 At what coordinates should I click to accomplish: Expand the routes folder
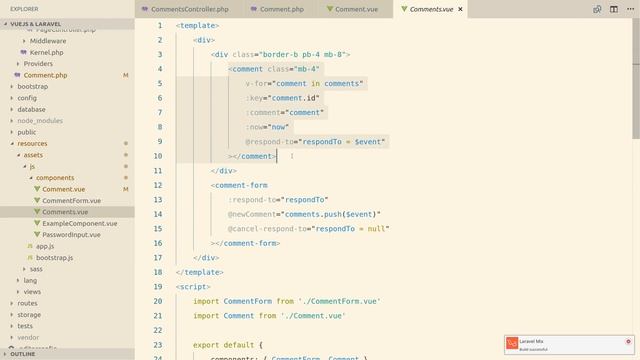pos(27,304)
